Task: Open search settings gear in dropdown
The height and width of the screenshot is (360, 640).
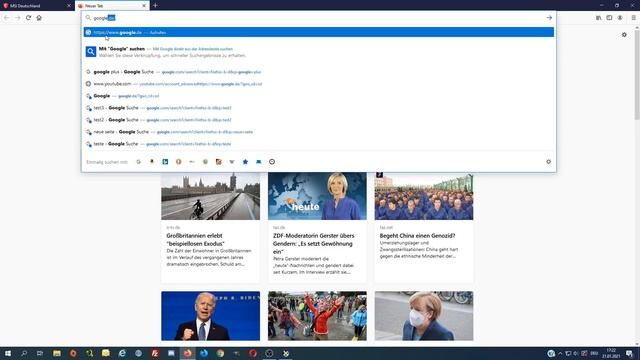Action: pos(549,162)
